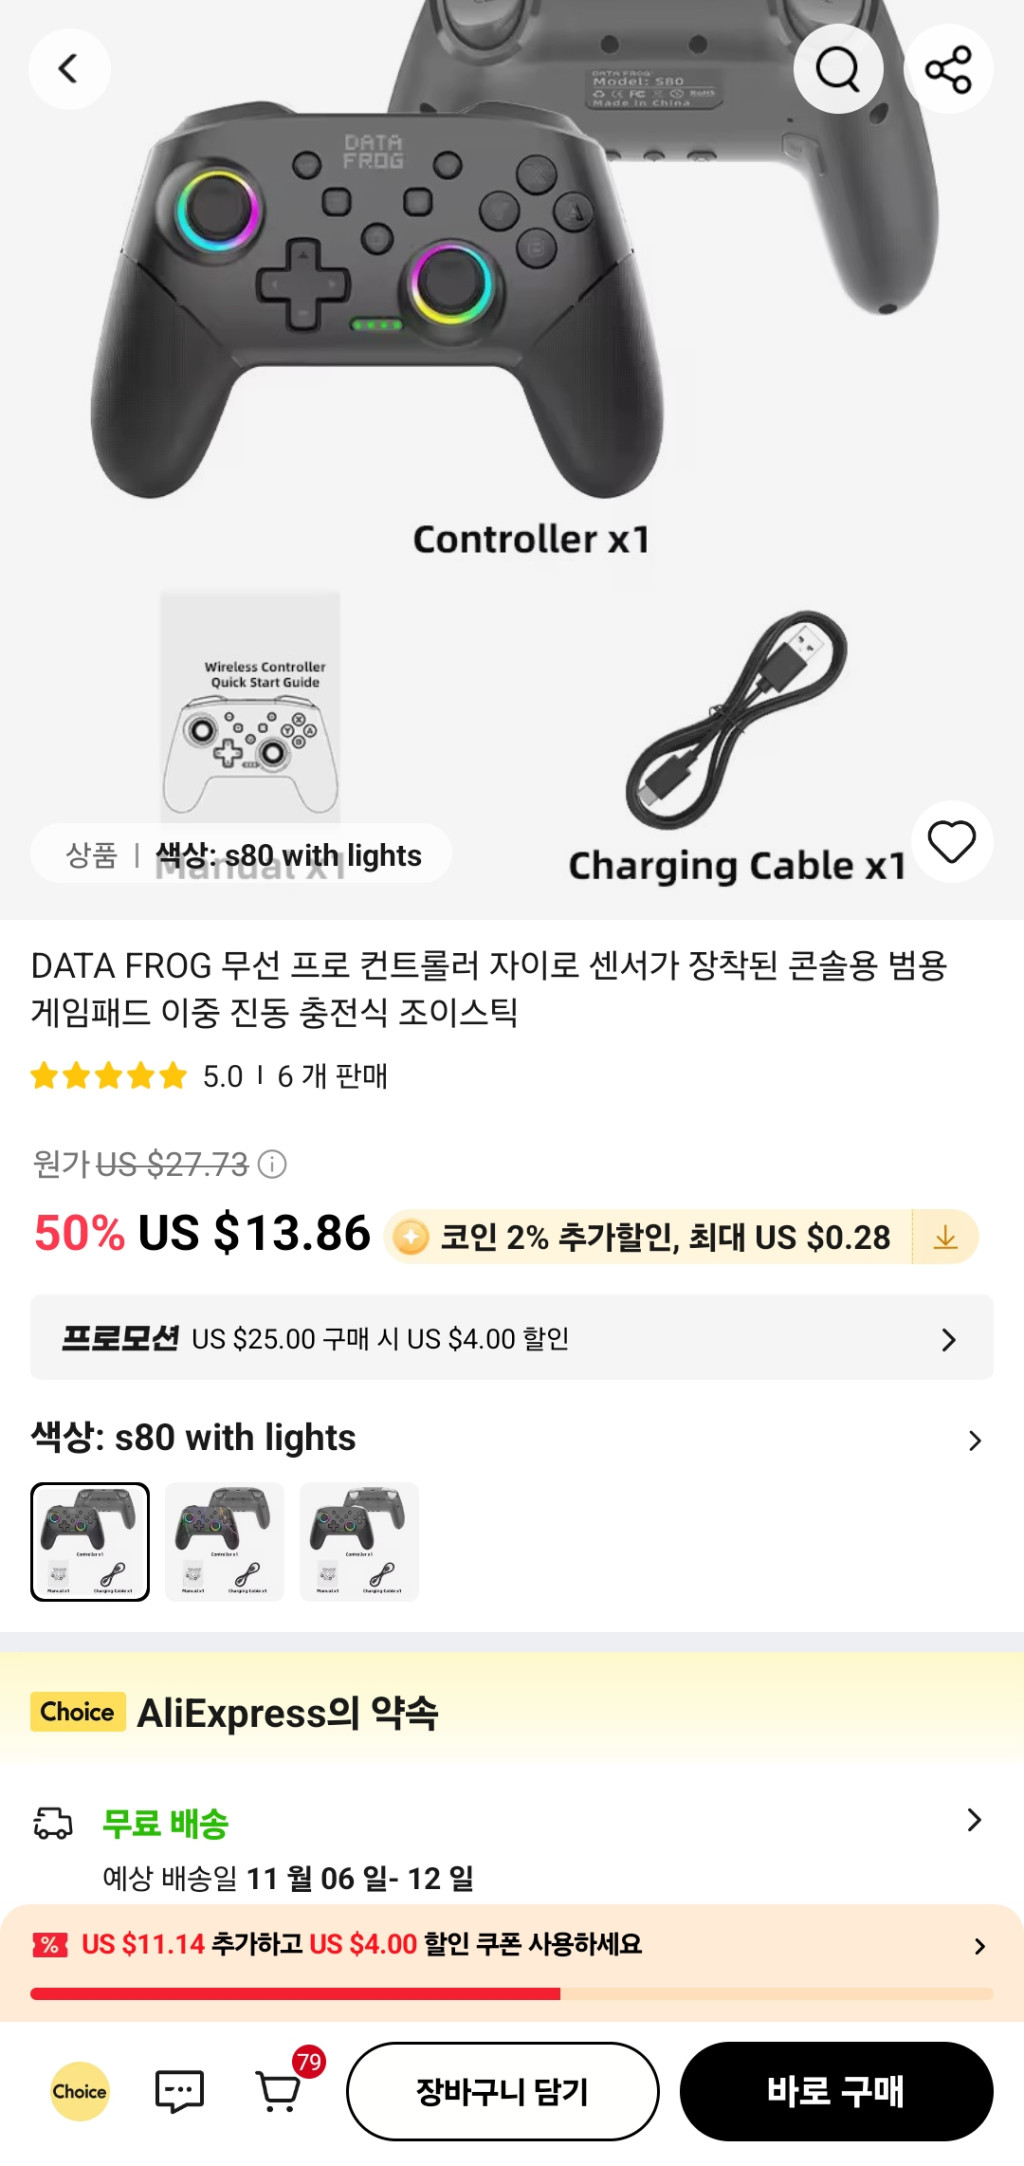Image resolution: width=1024 pixels, height=2166 pixels.
Task: Open seller chat message icon
Action: pos(180,2091)
